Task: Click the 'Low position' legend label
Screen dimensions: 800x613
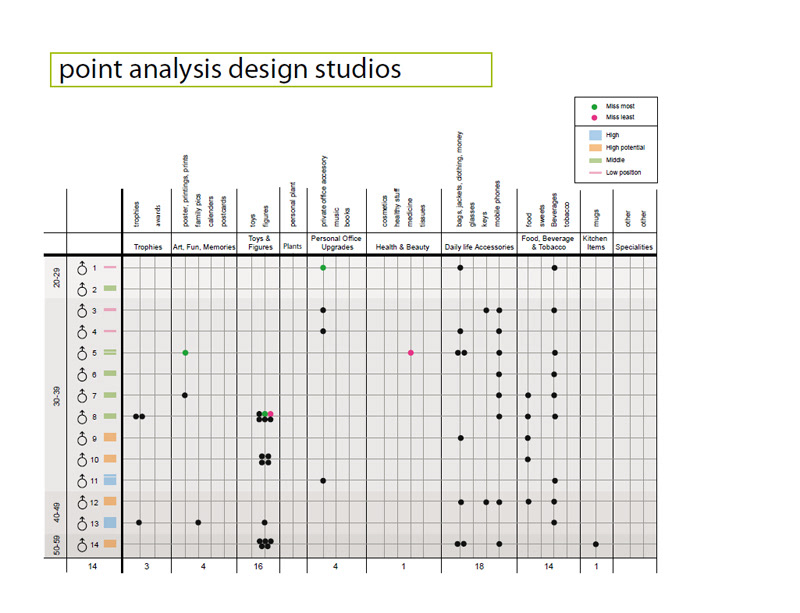Action: tap(623, 173)
